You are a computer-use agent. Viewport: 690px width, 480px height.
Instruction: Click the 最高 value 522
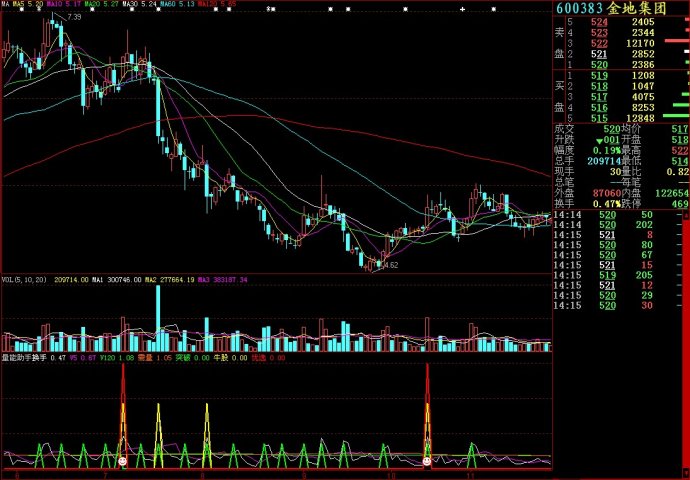pyautogui.click(x=680, y=151)
